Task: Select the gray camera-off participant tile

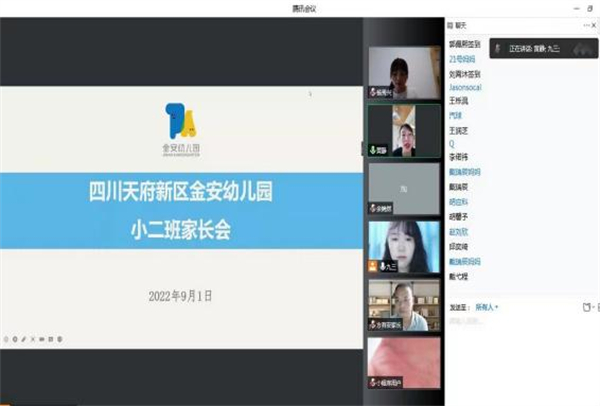Action: [x=403, y=188]
